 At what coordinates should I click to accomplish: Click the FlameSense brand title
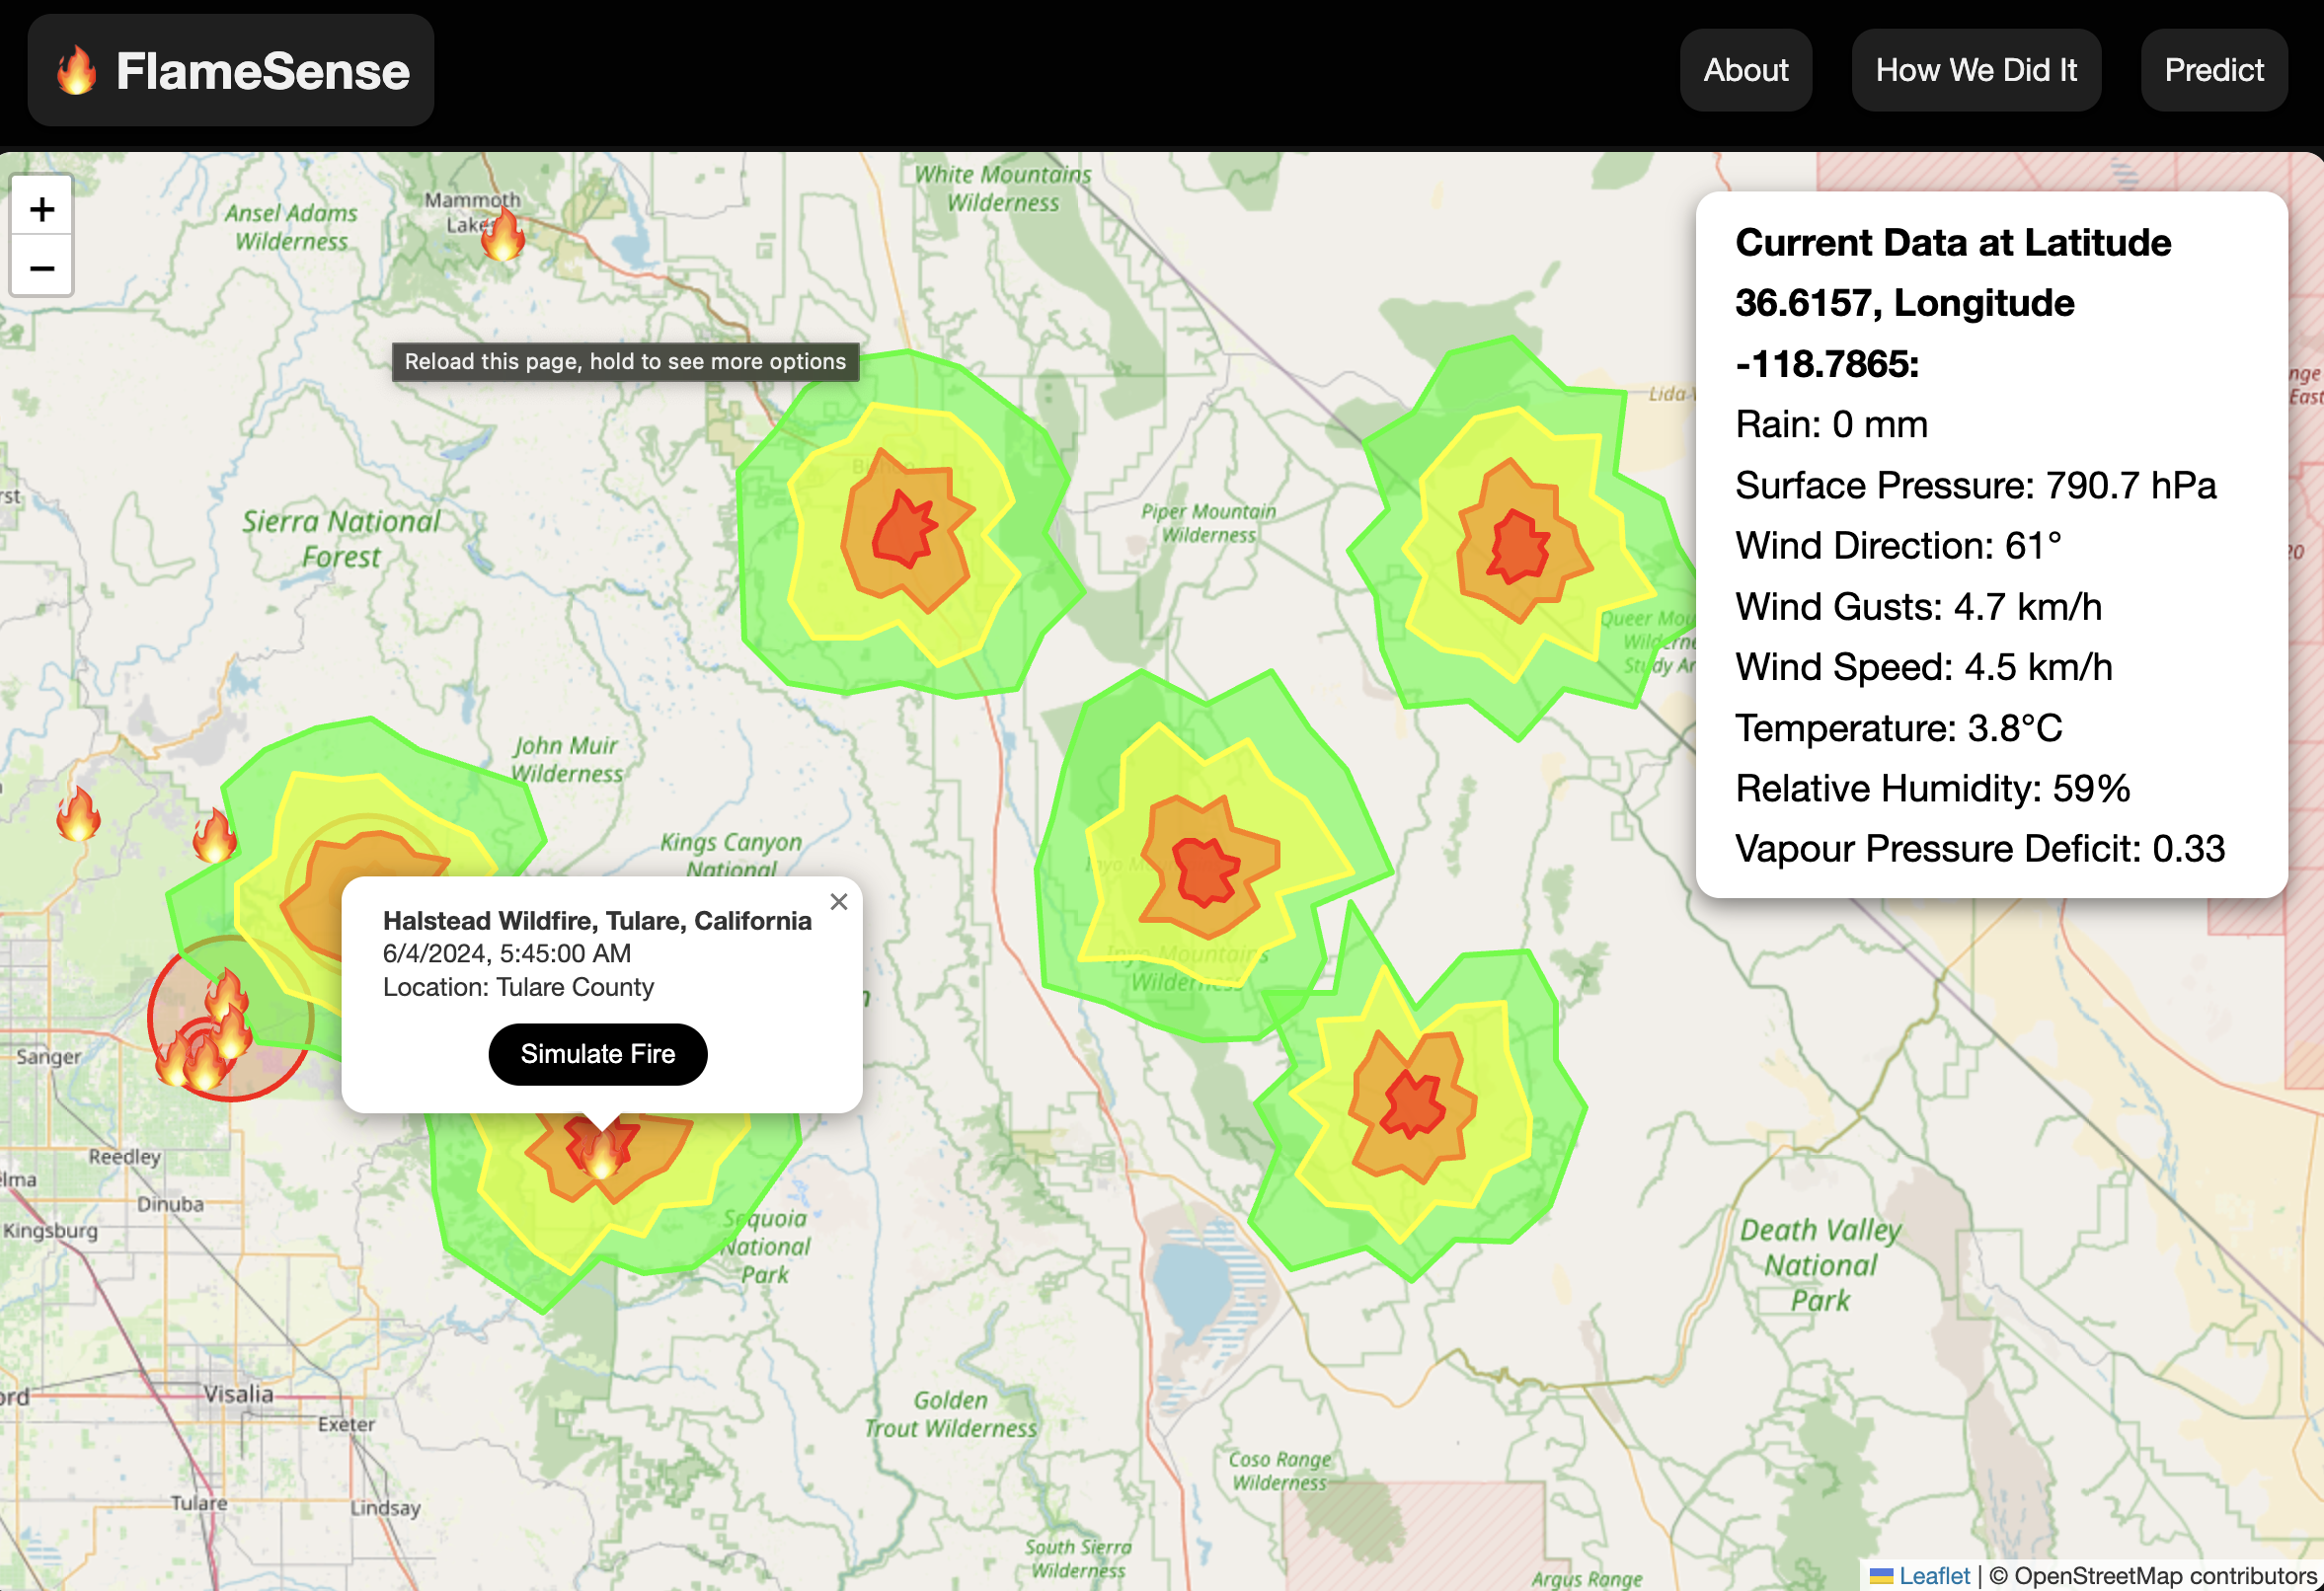pyautogui.click(x=262, y=71)
